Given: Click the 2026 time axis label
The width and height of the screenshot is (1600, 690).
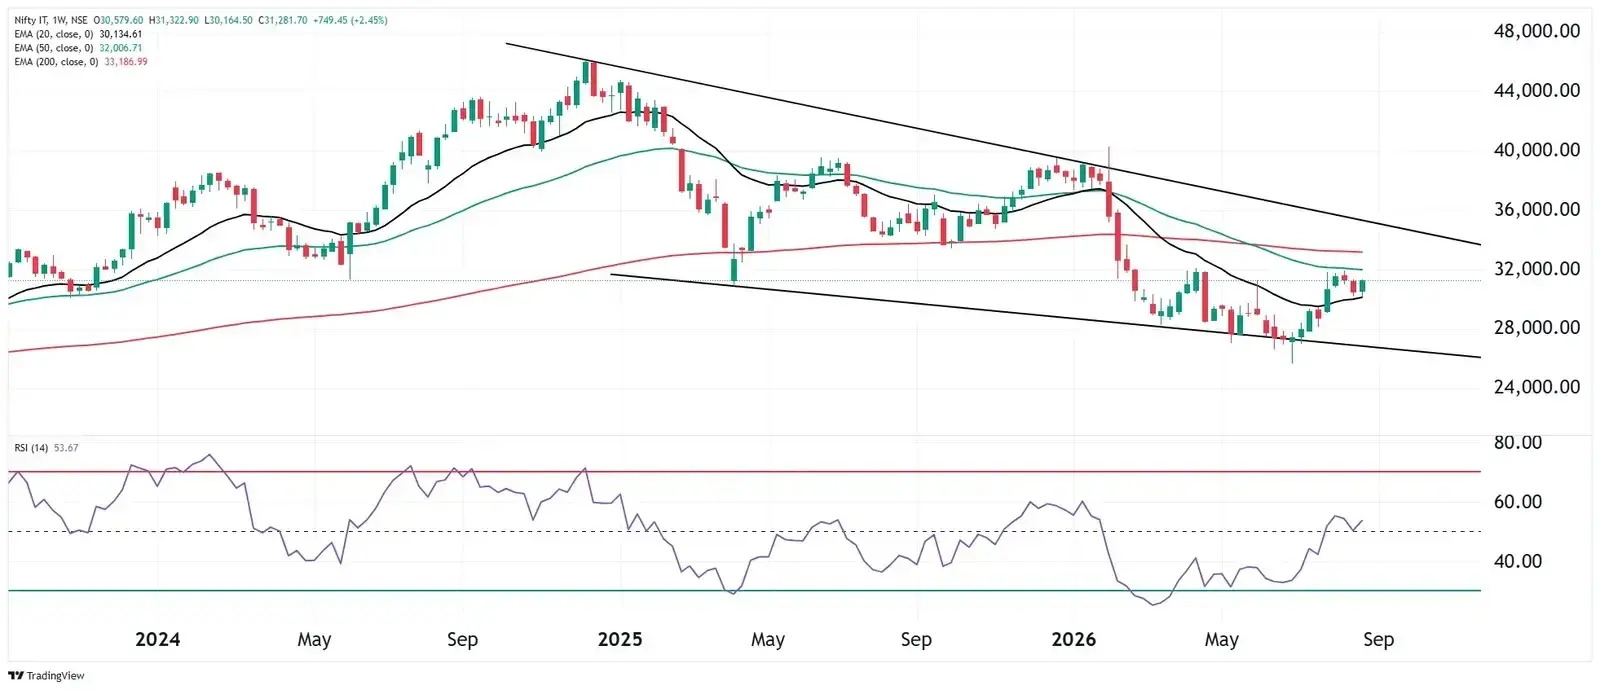Looking at the screenshot, I should (1073, 639).
